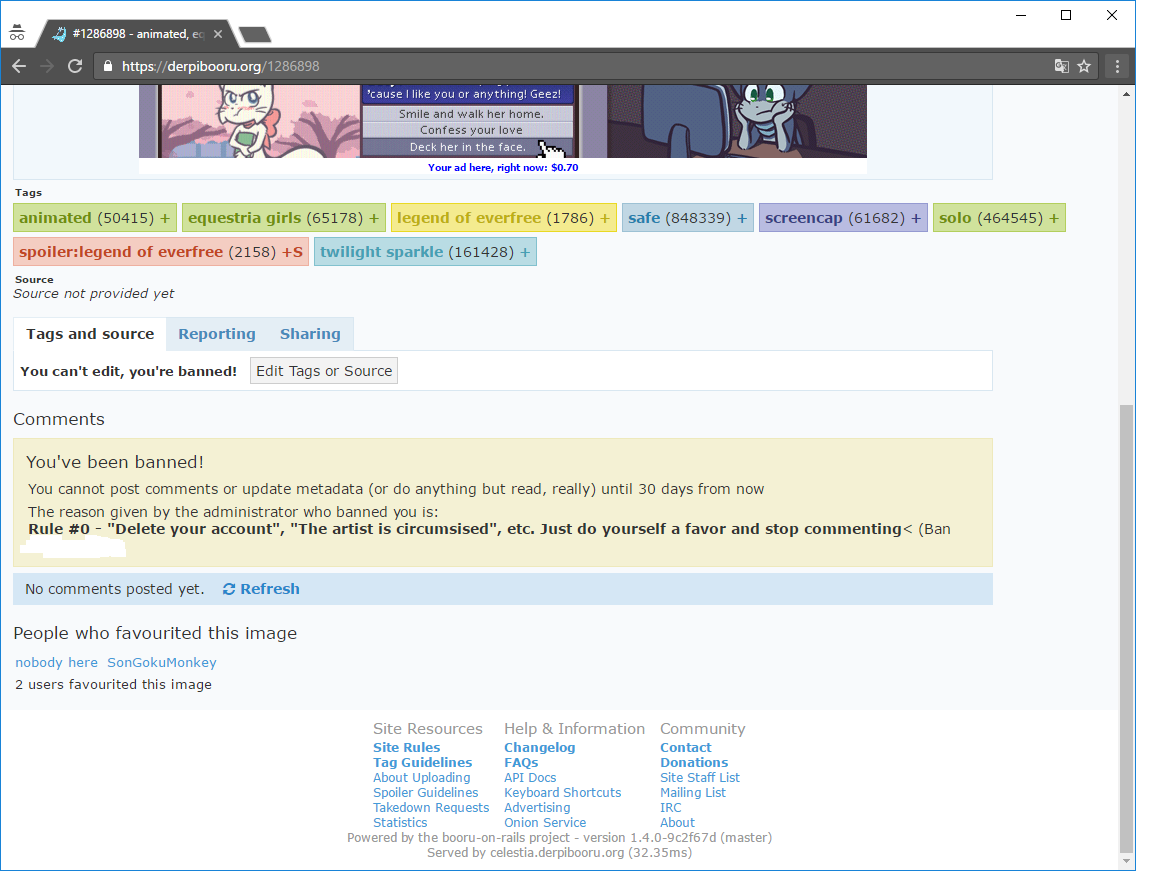The height and width of the screenshot is (871, 1152).
Task: Open Onion Service footer link
Action: (545, 823)
